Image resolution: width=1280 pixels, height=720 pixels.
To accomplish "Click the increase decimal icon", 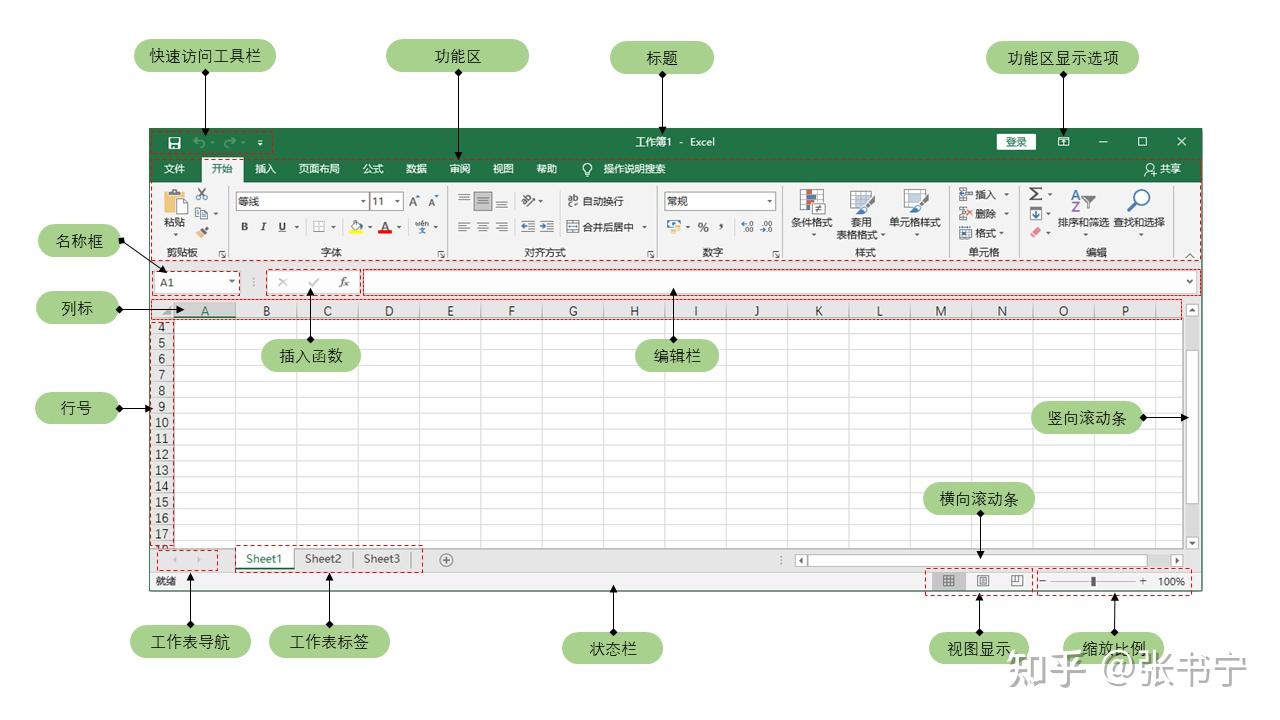I will click(x=747, y=227).
